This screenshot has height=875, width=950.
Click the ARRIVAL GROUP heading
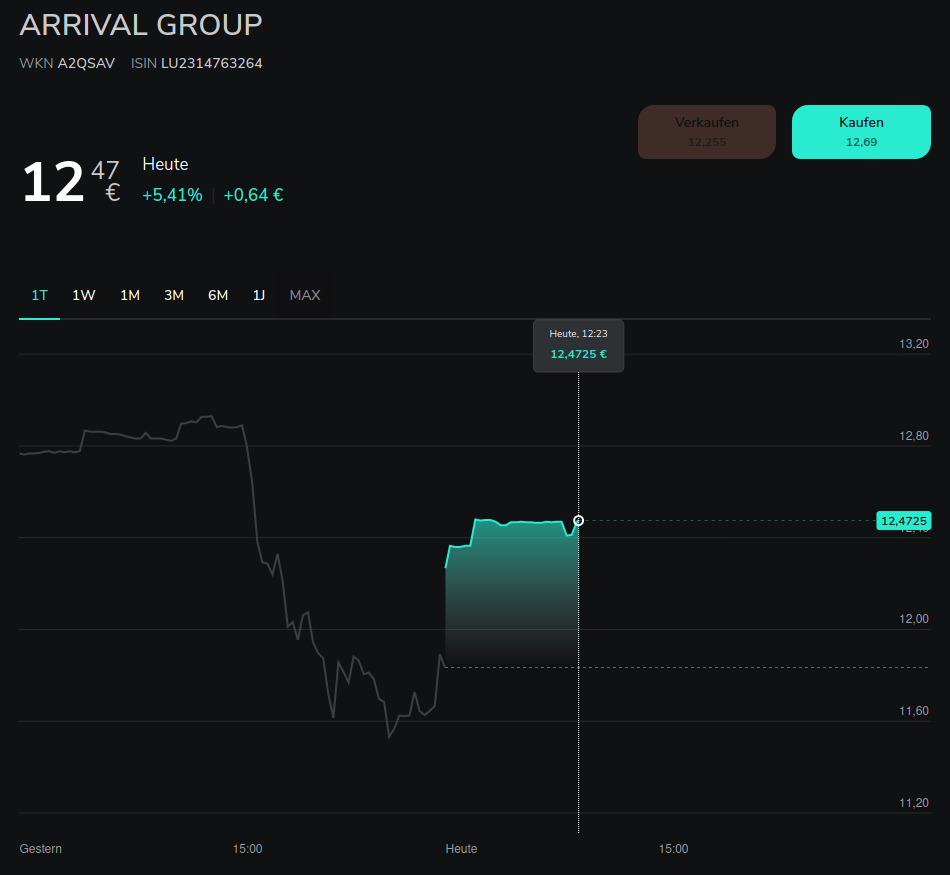click(141, 25)
